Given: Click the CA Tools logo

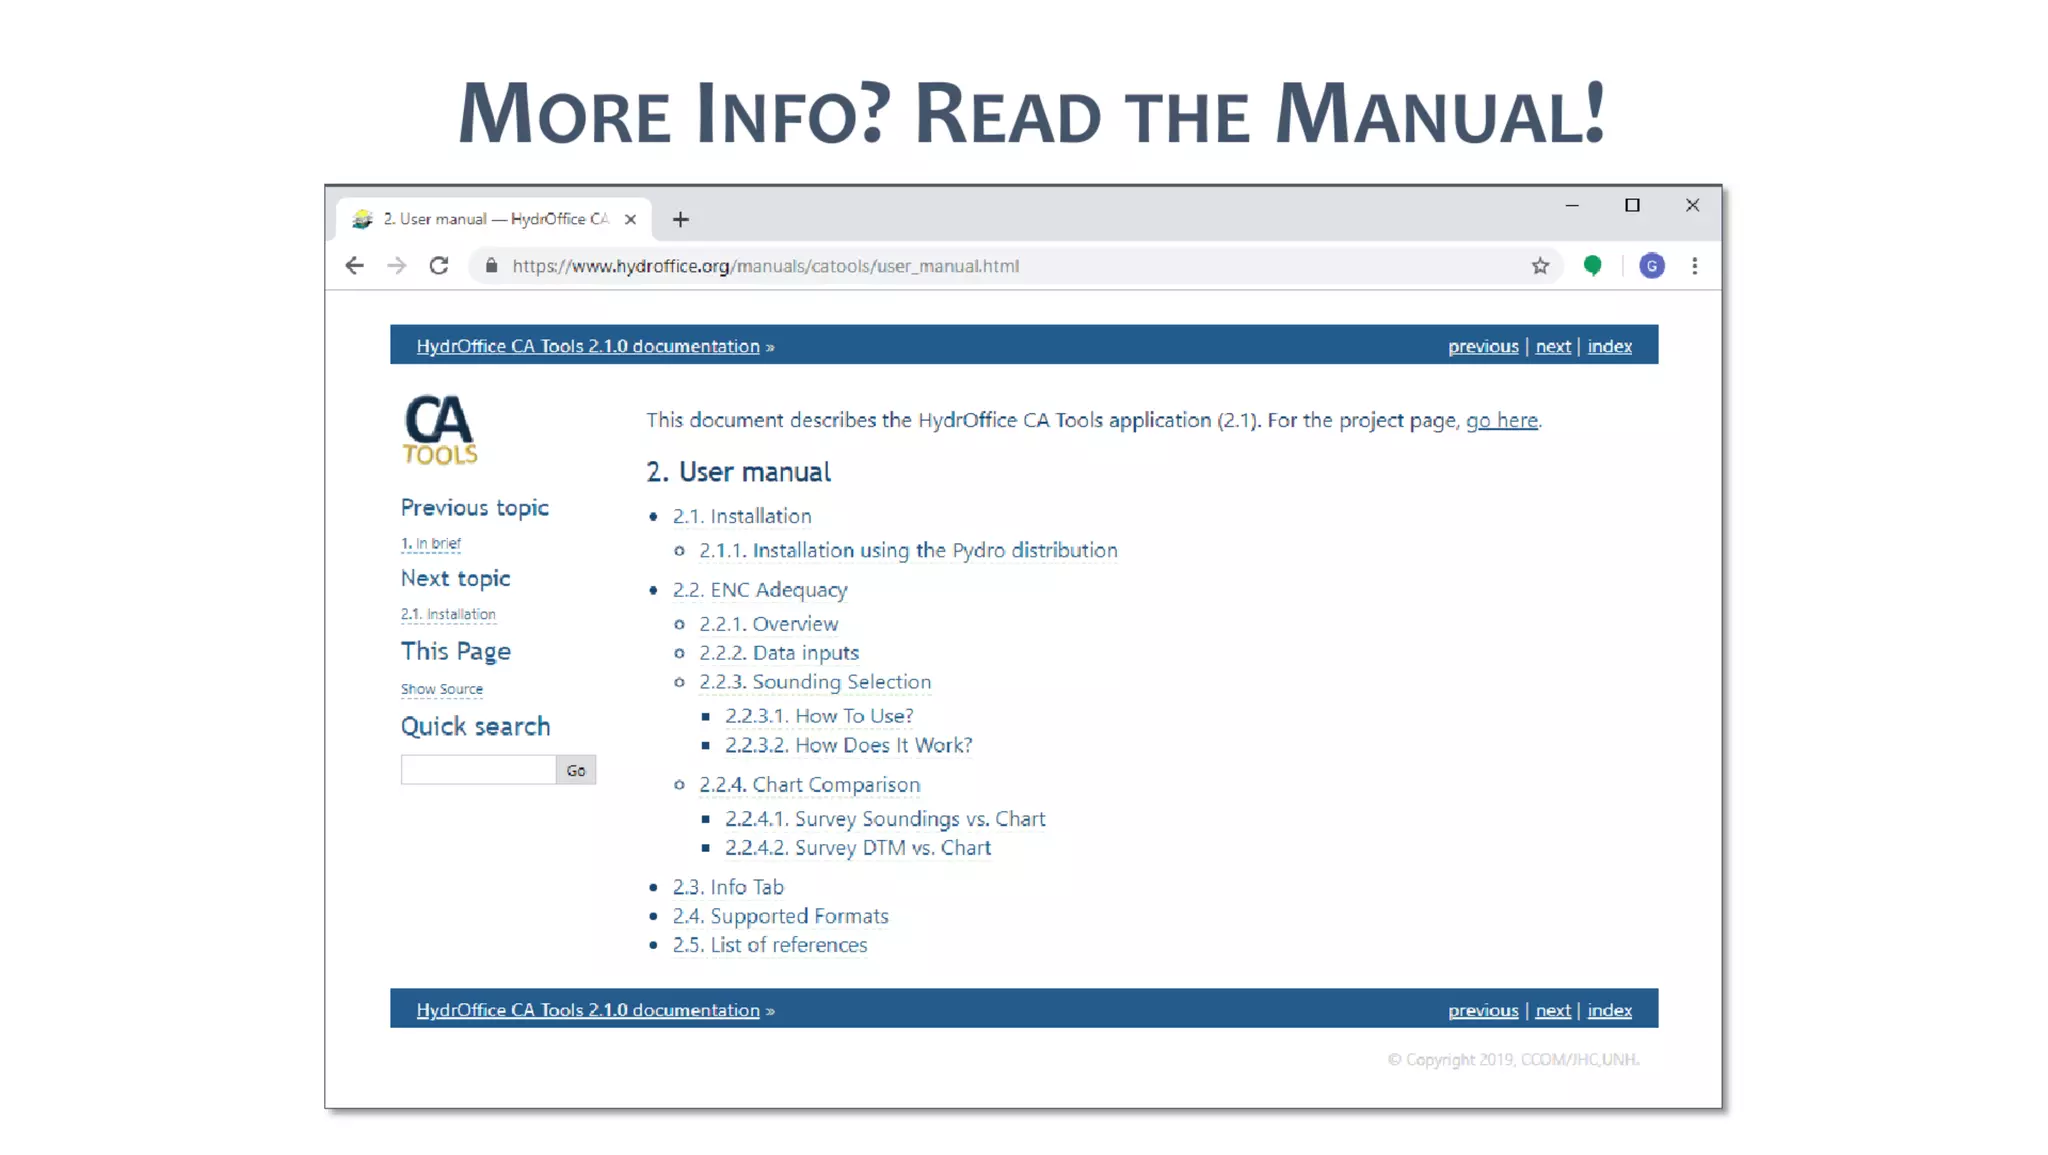Looking at the screenshot, I should (x=439, y=430).
